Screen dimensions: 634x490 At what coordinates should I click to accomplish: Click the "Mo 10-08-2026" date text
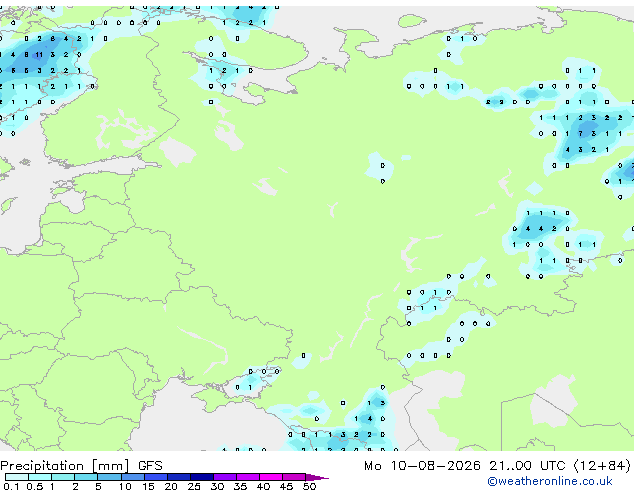click(x=422, y=466)
